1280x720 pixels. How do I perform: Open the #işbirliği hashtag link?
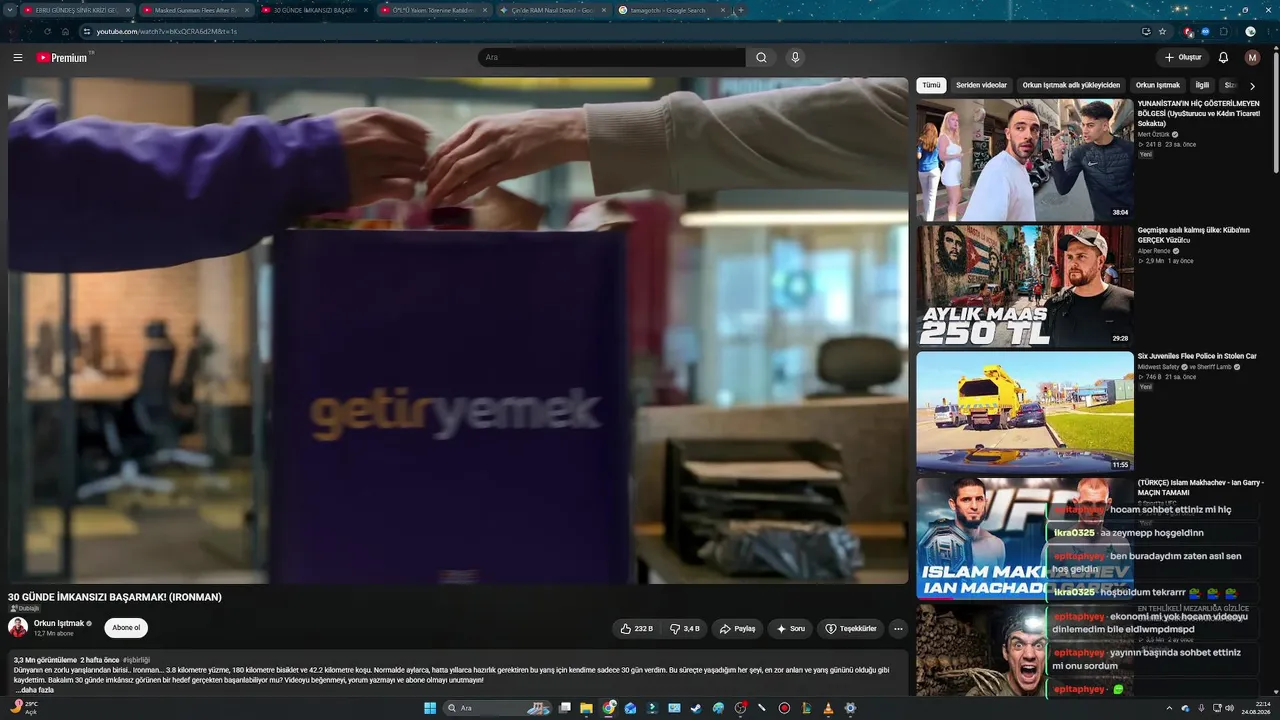pos(136,660)
